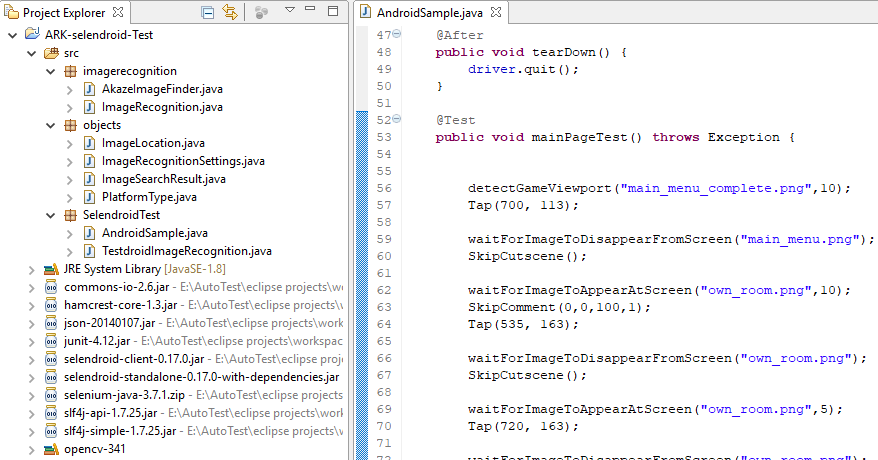The width and height of the screenshot is (878, 460).
Task: Click the json-20140107.jar jar icon
Action: tap(51, 323)
